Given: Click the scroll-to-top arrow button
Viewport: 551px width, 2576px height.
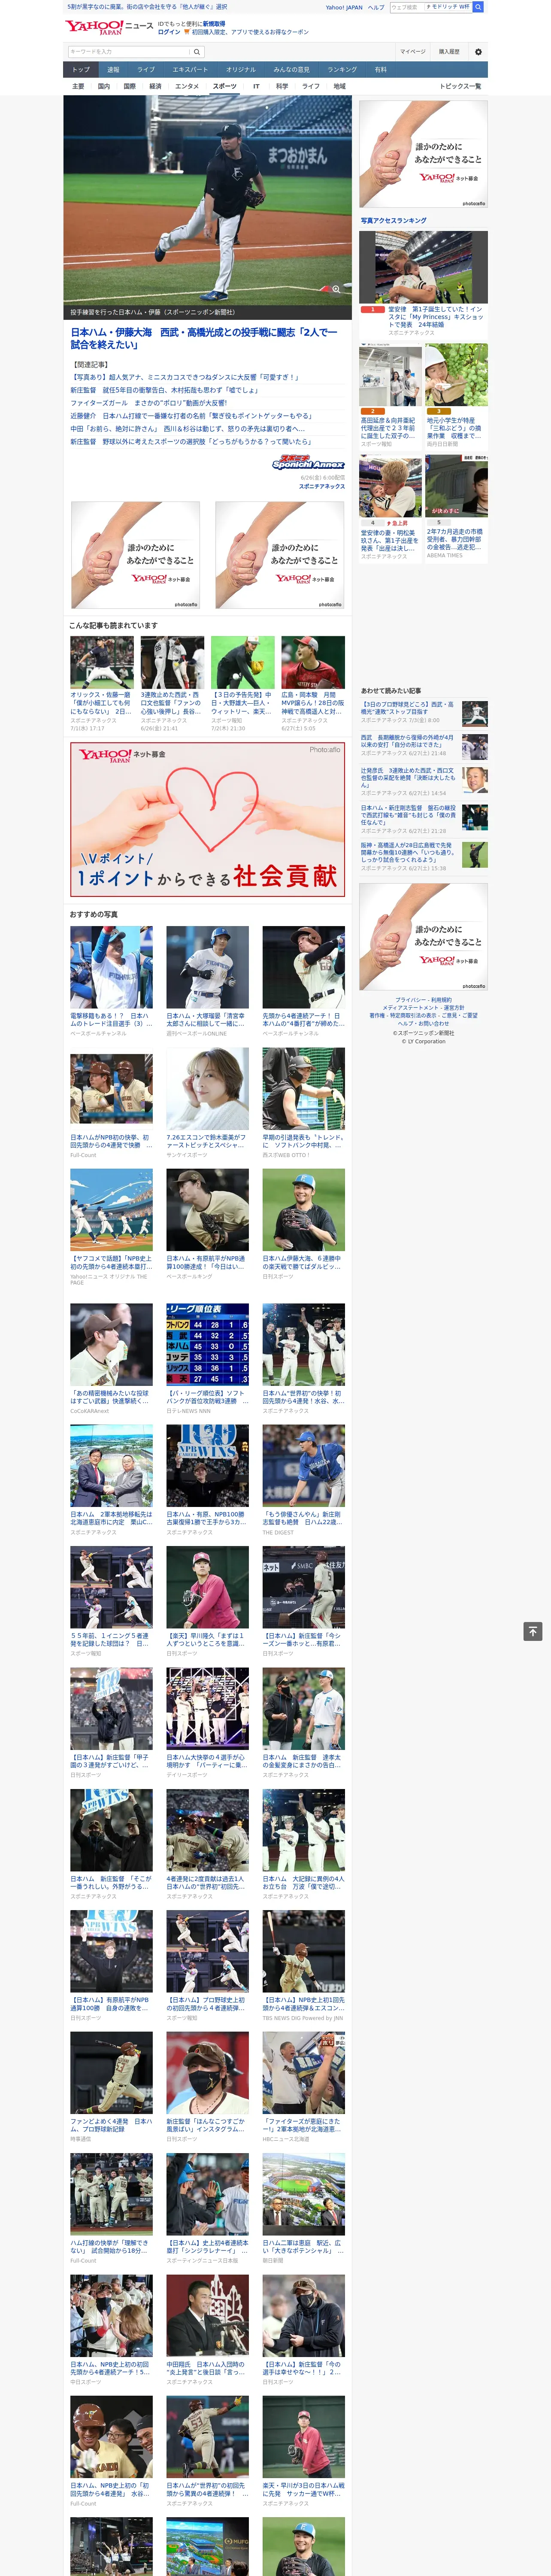Looking at the screenshot, I should [533, 1631].
